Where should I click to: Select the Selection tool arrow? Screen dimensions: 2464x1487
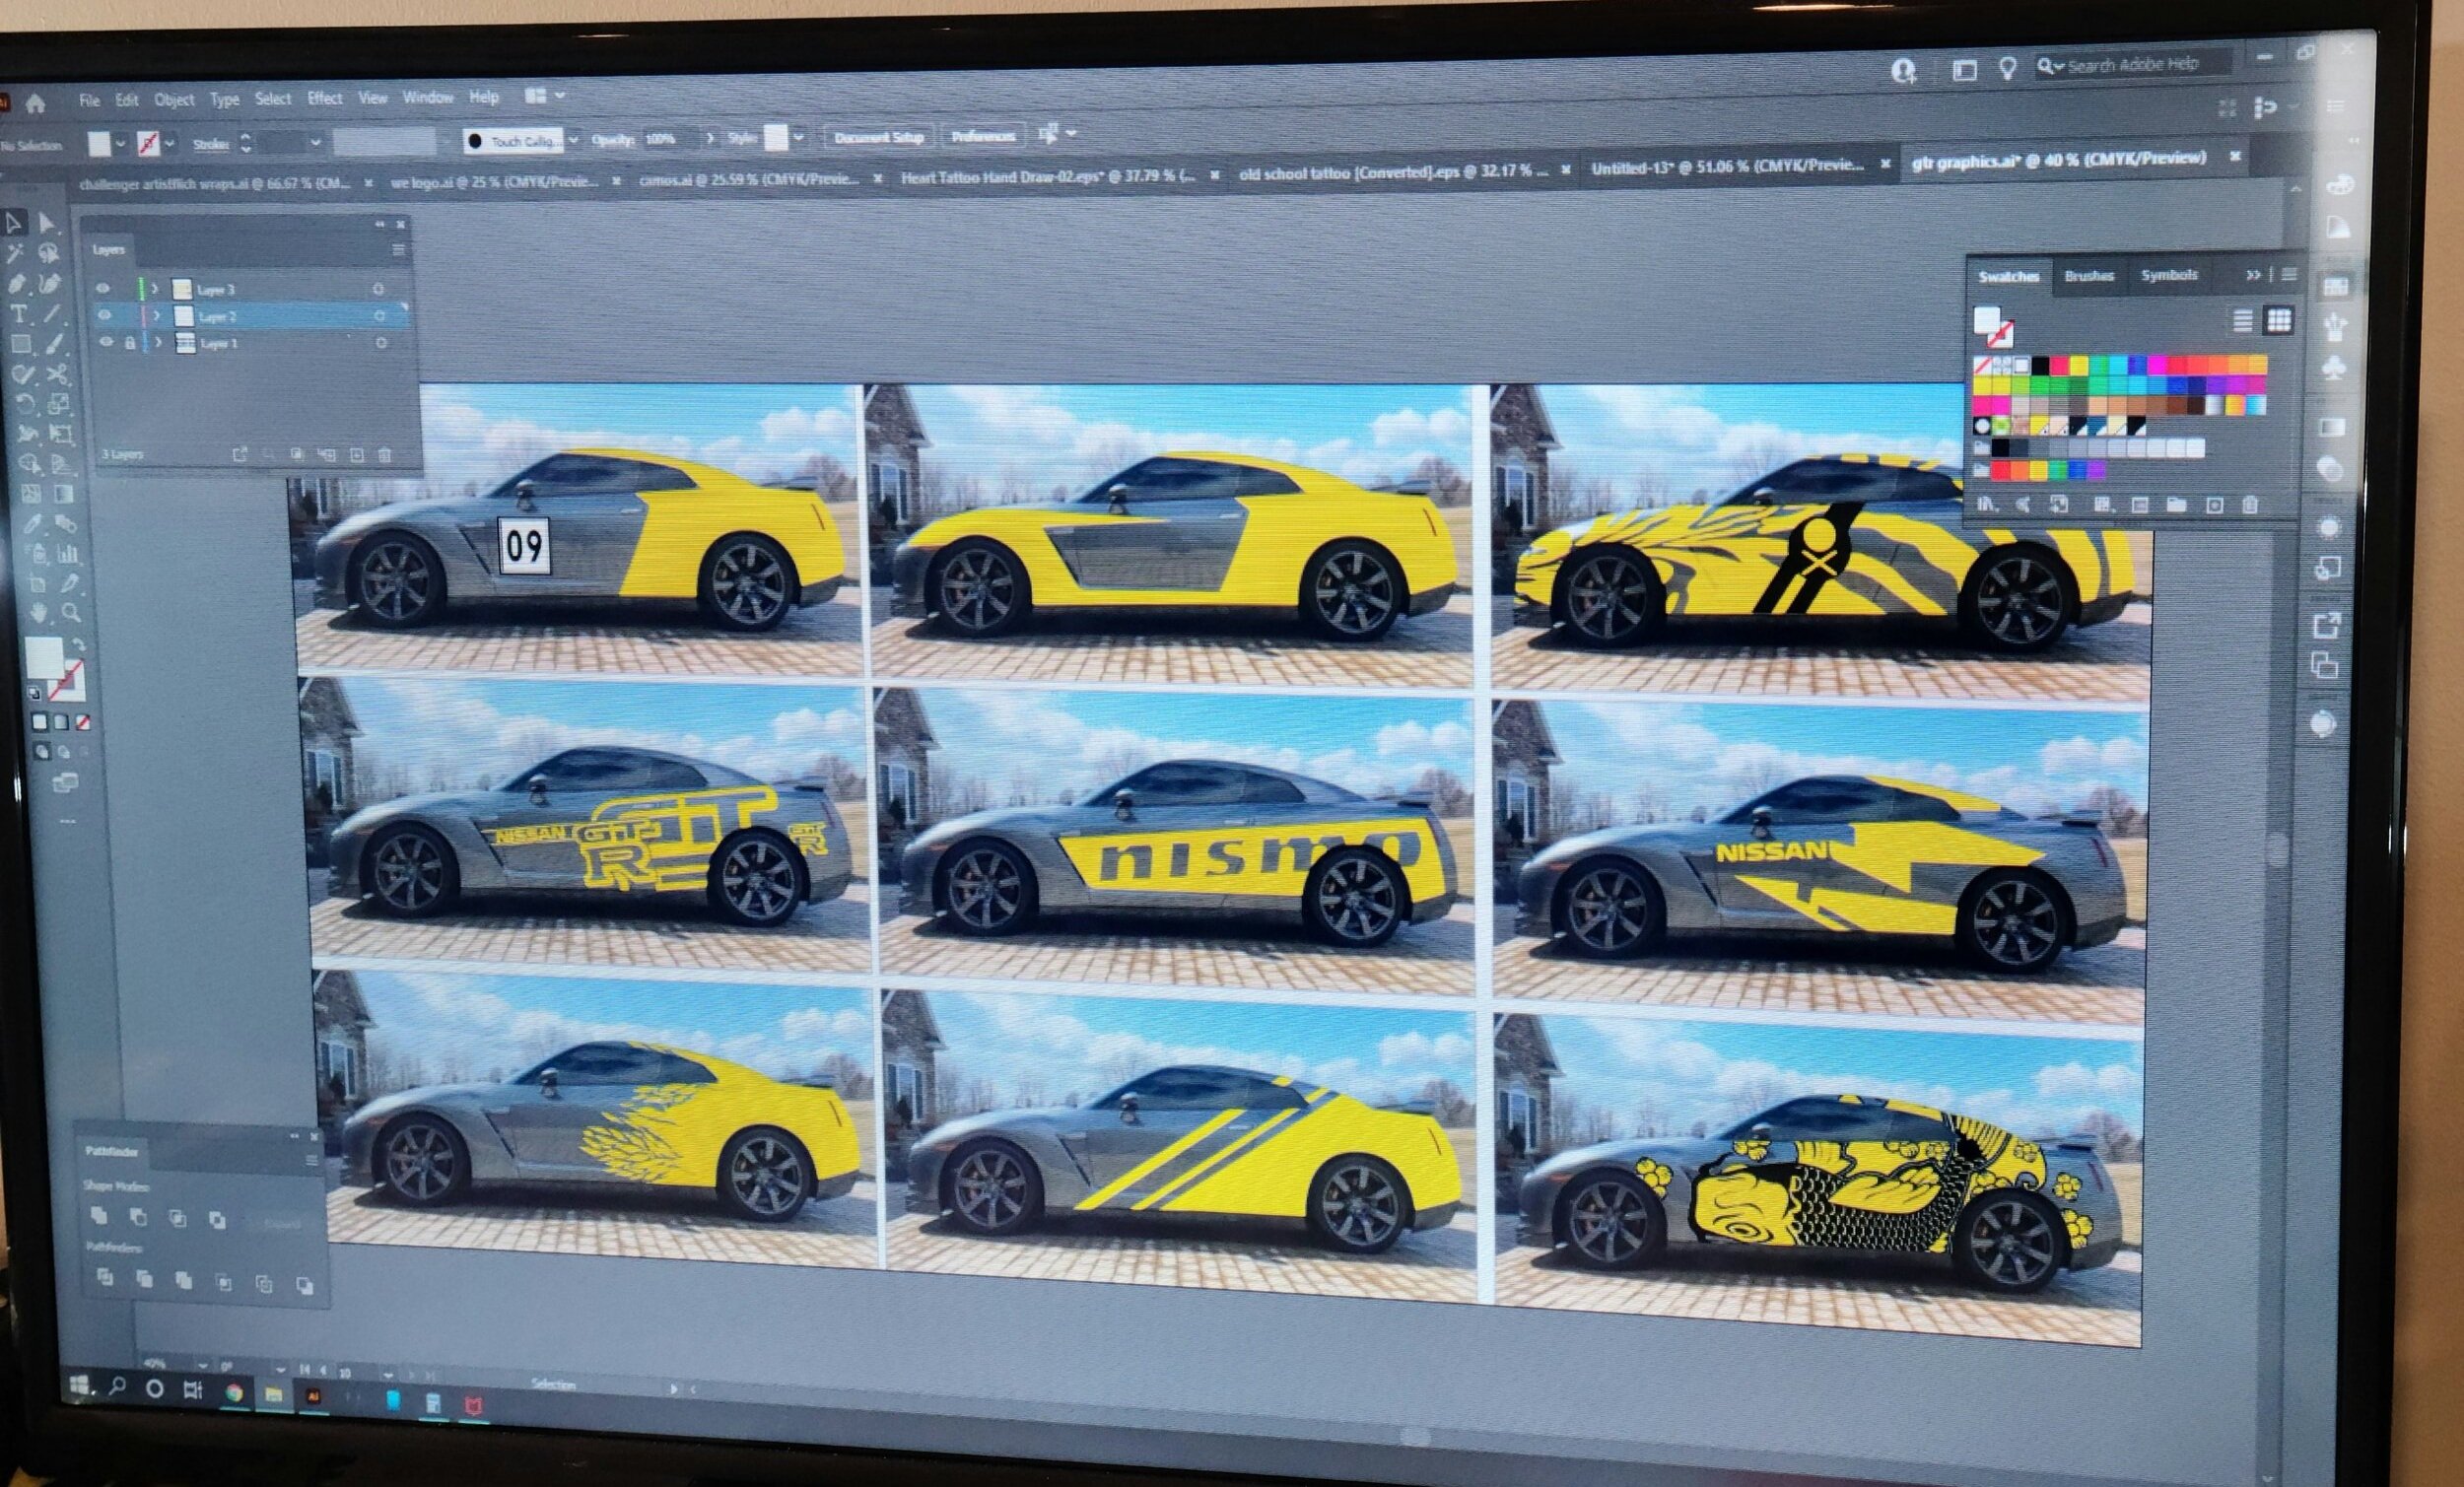click(15, 223)
